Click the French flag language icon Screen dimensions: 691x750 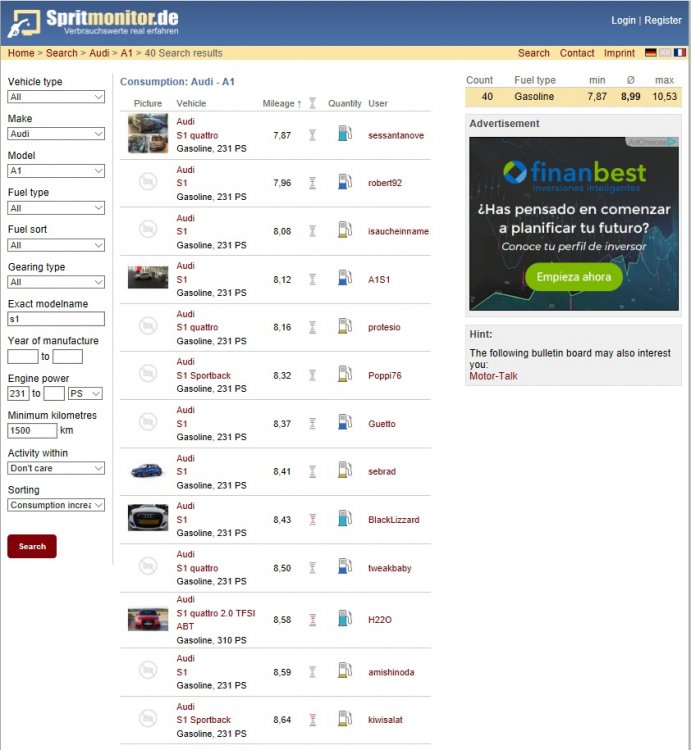[x=680, y=53]
